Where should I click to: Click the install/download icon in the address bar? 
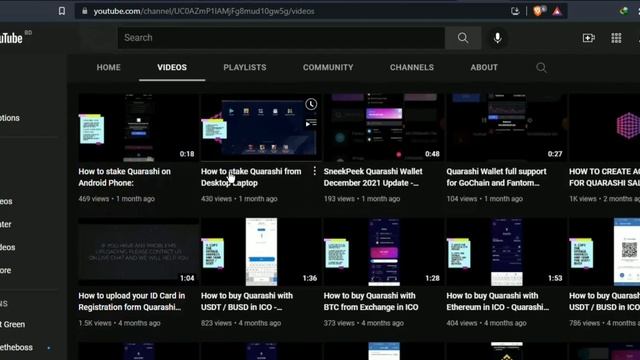[515, 11]
